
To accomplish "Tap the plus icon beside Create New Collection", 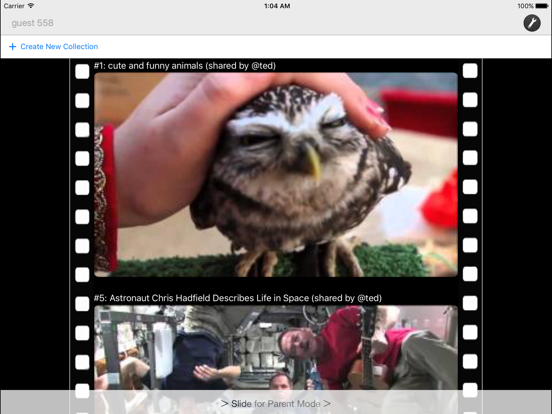I will point(13,46).
